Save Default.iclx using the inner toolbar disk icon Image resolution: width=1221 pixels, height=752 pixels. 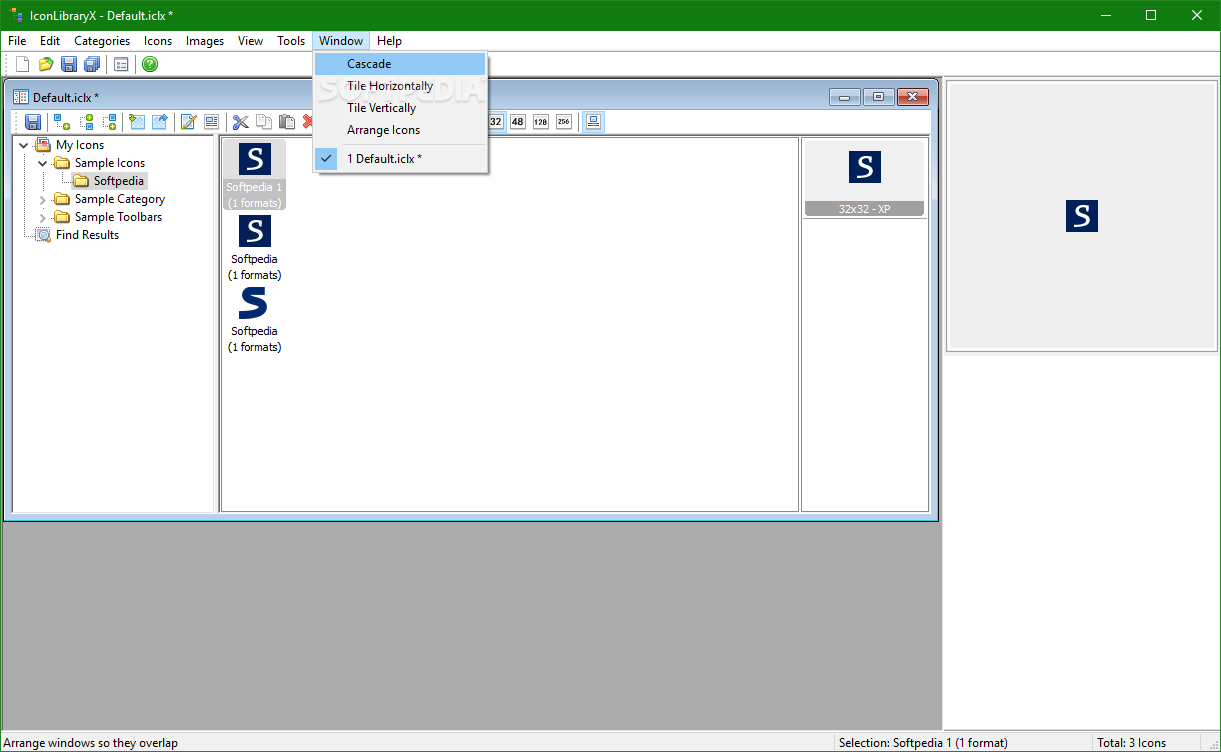(33, 122)
